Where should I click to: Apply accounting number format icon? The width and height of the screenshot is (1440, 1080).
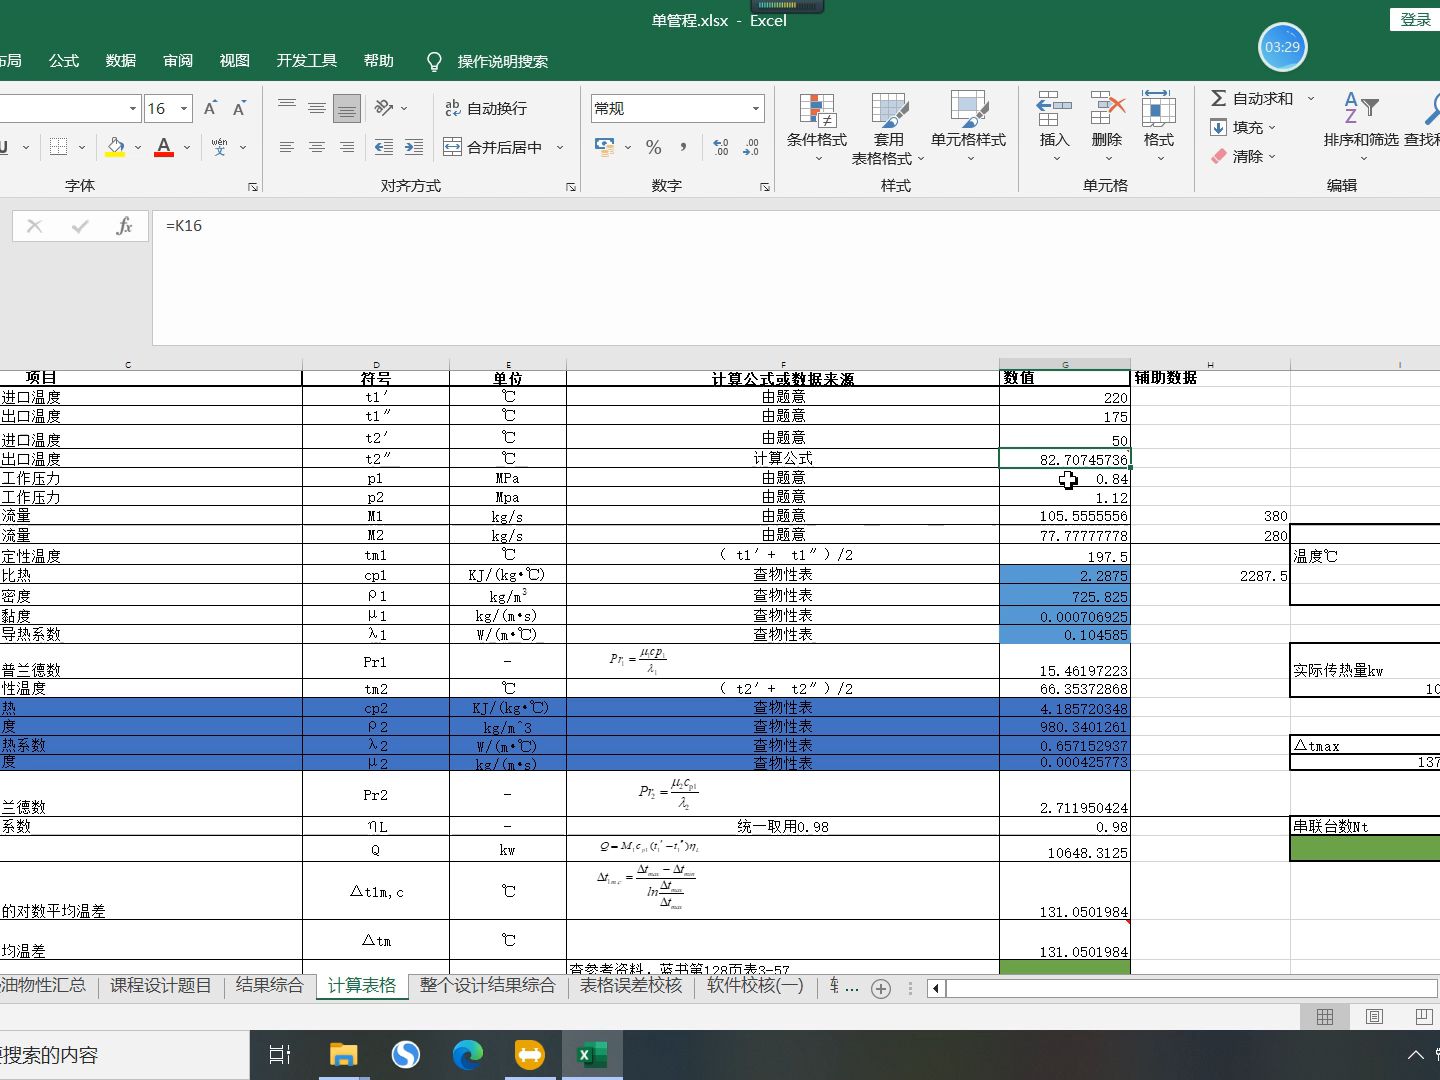[x=605, y=147]
